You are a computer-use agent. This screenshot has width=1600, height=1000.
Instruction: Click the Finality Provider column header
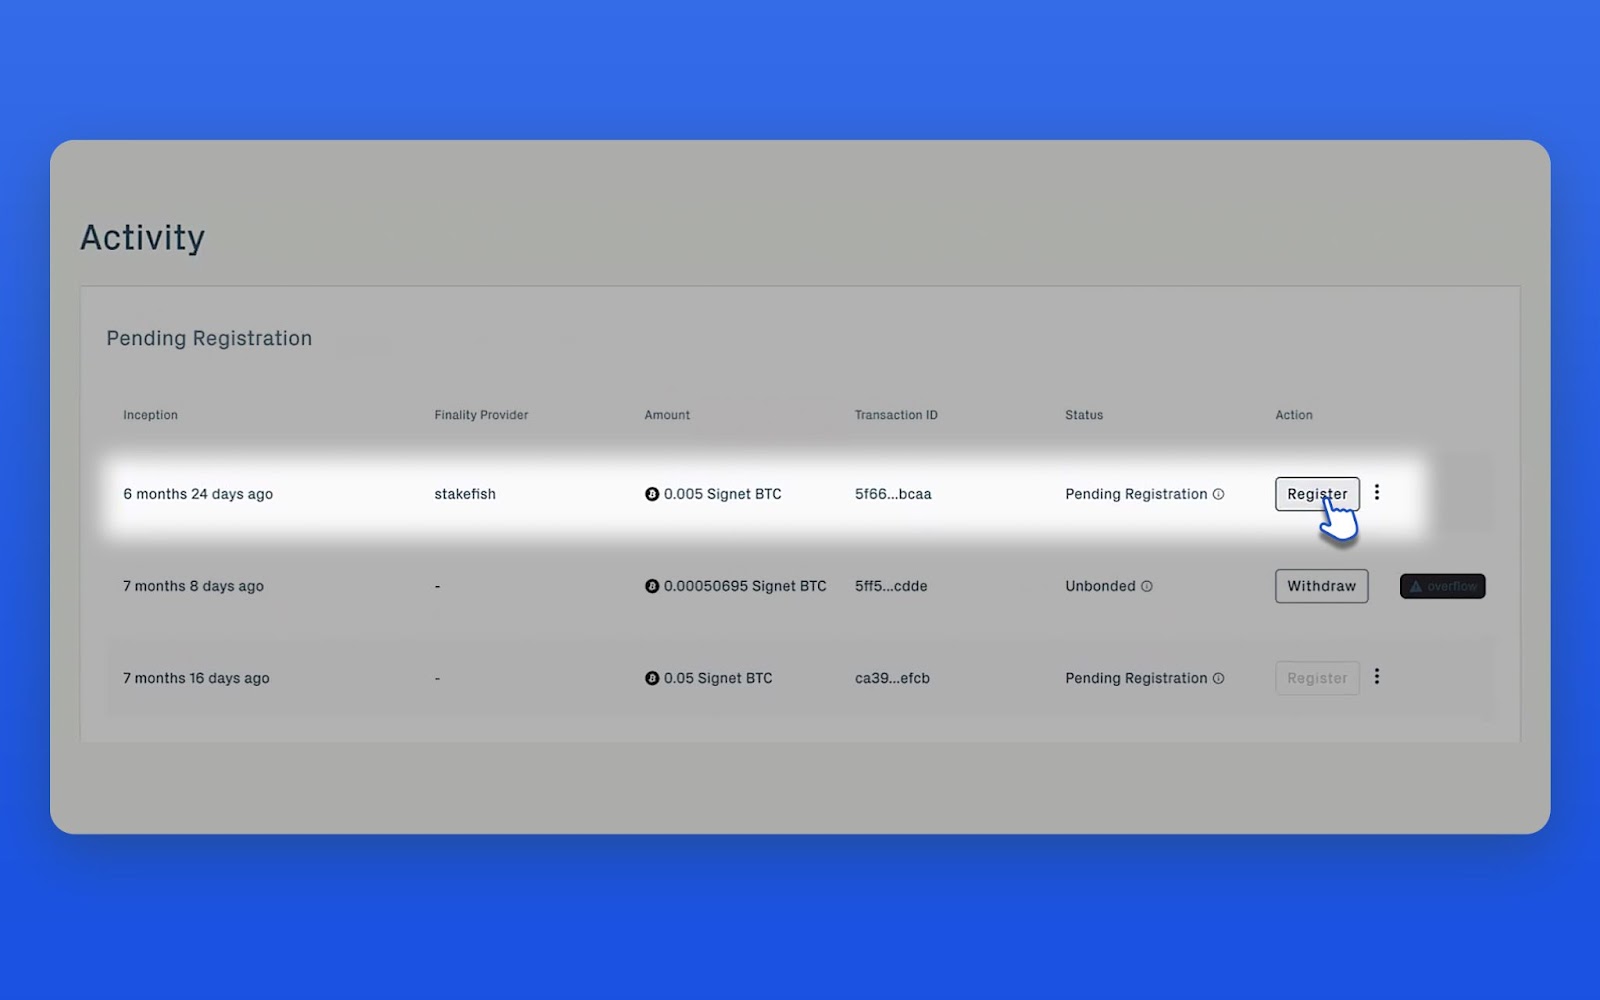coord(481,415)
